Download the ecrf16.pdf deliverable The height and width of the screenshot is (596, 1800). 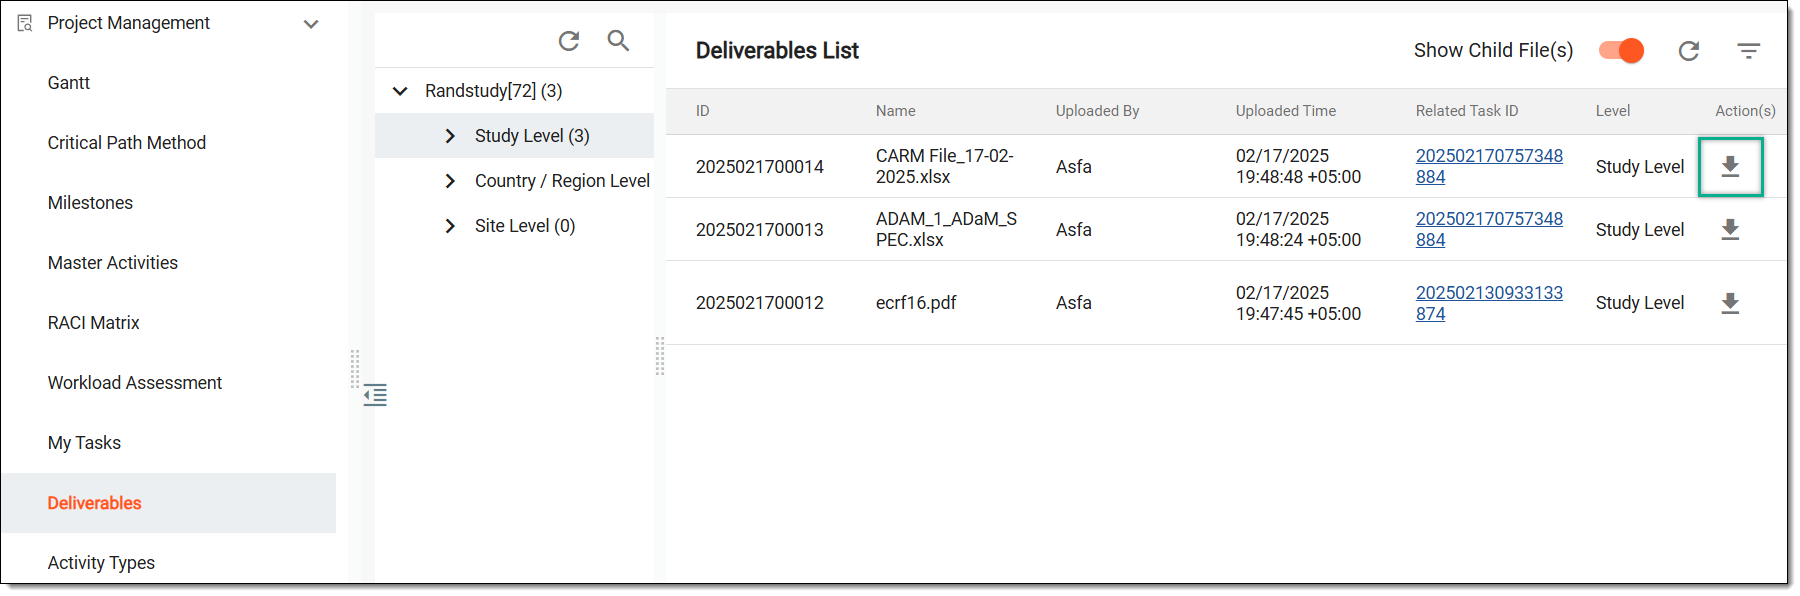click(1730, 303)
